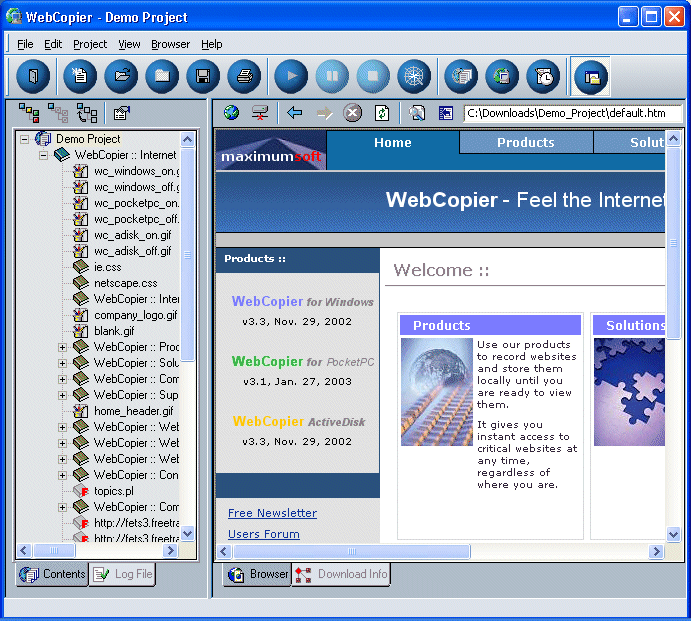The height and width of the screenshot is (621, 691).
Task: Click the WebCopier for PocketPC product link
Action: pos(303,361)
